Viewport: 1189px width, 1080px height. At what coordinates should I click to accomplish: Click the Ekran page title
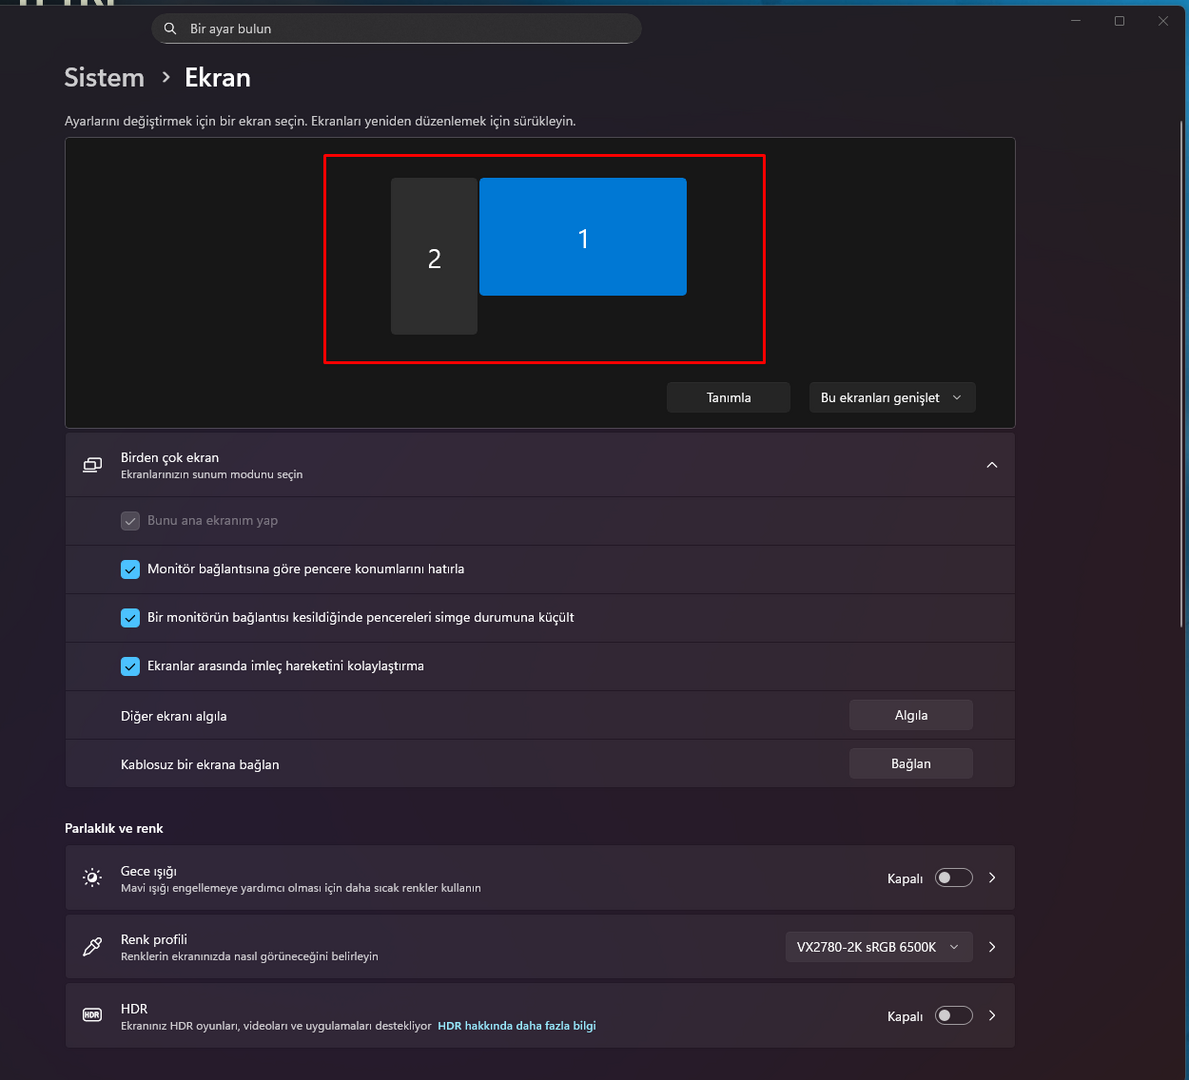coord(218,77)
